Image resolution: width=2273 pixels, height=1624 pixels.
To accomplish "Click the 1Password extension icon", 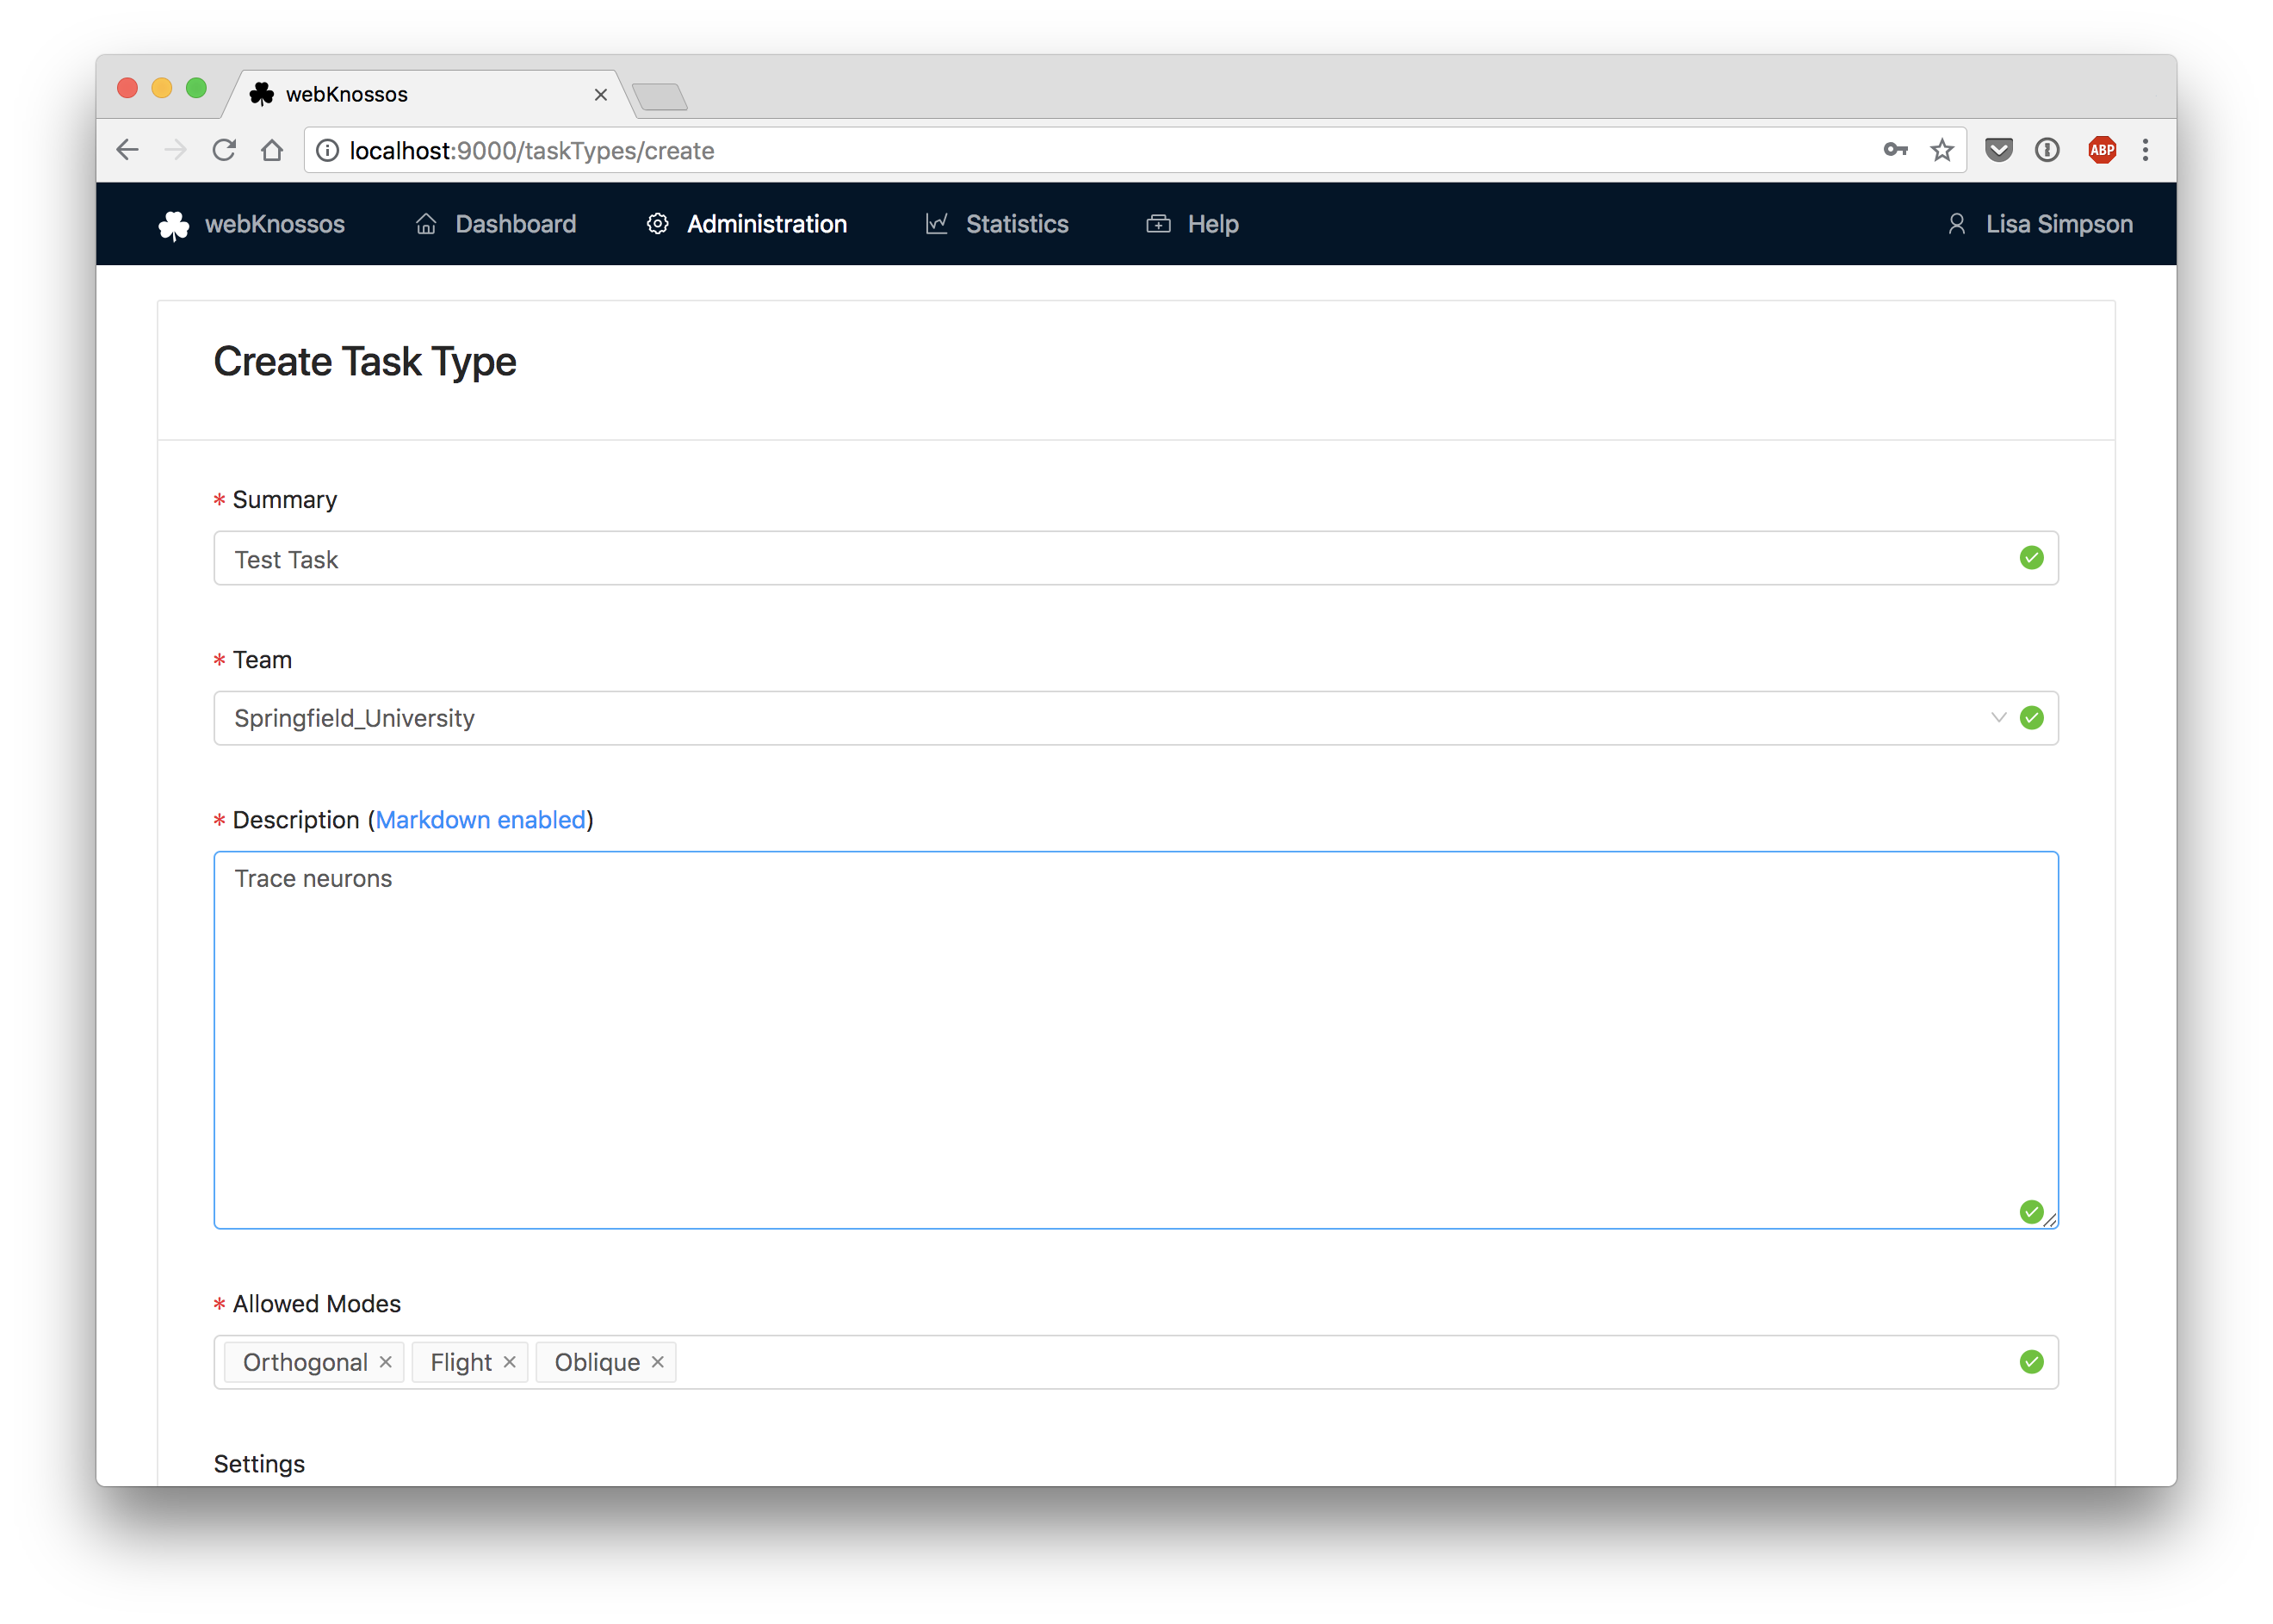I will coord(2047,150).
